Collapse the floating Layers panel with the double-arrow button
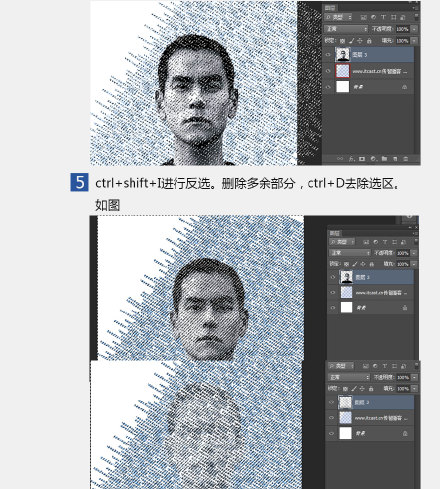 tap(410, 227)
